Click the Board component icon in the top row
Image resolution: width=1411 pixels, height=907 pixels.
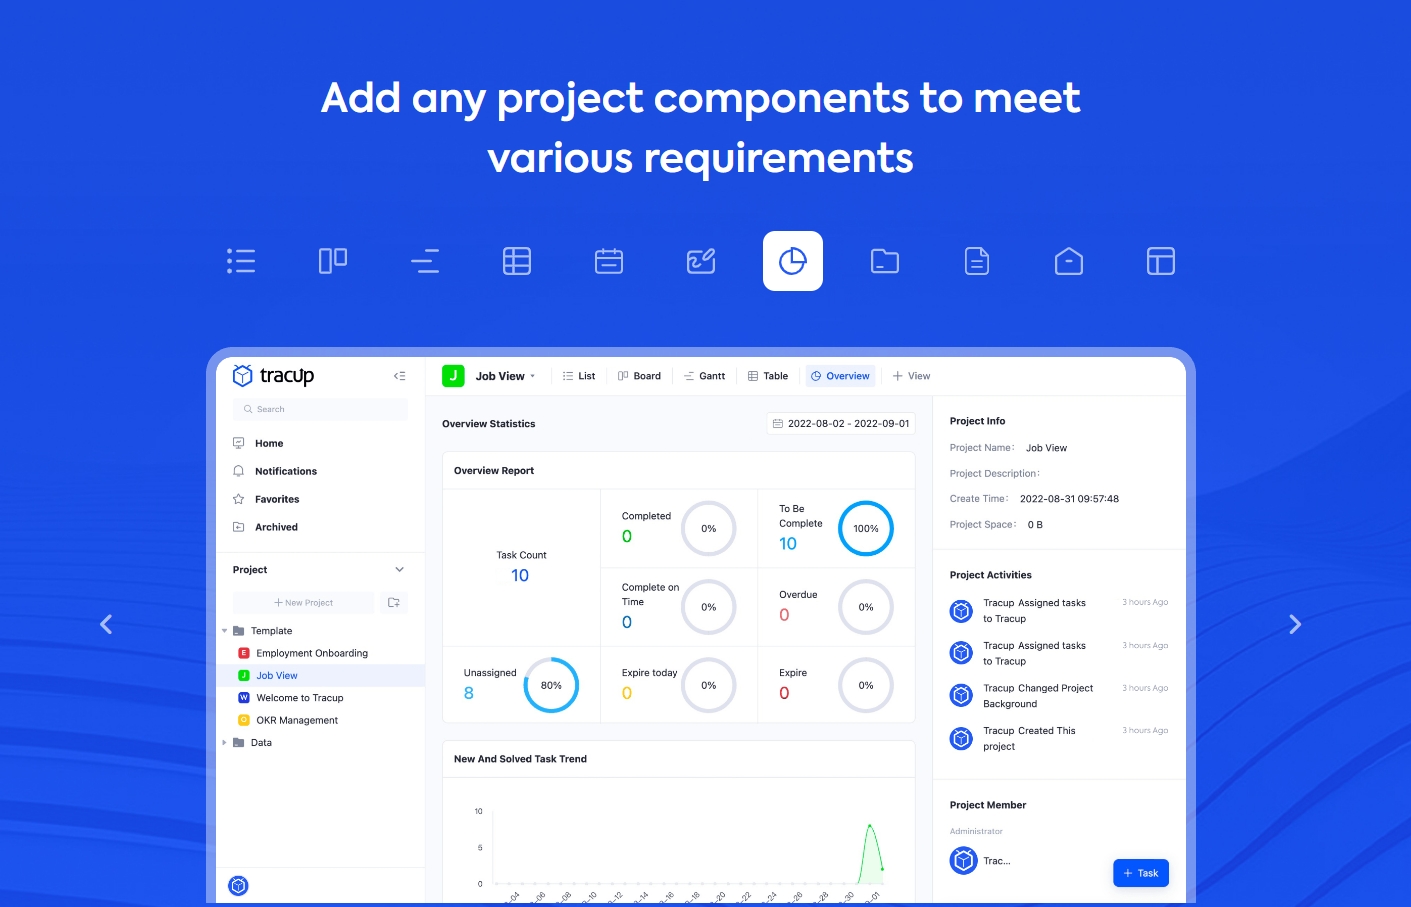[332, 261]
